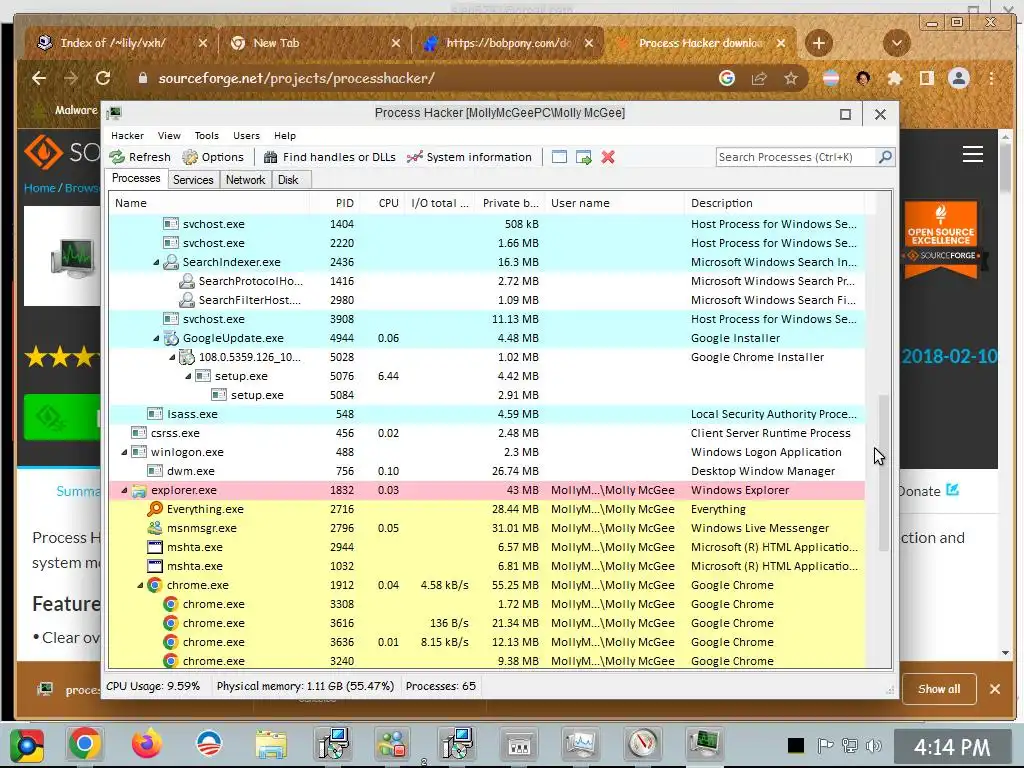
Task: Click the find window and thread icon
Action: (584, 157)
